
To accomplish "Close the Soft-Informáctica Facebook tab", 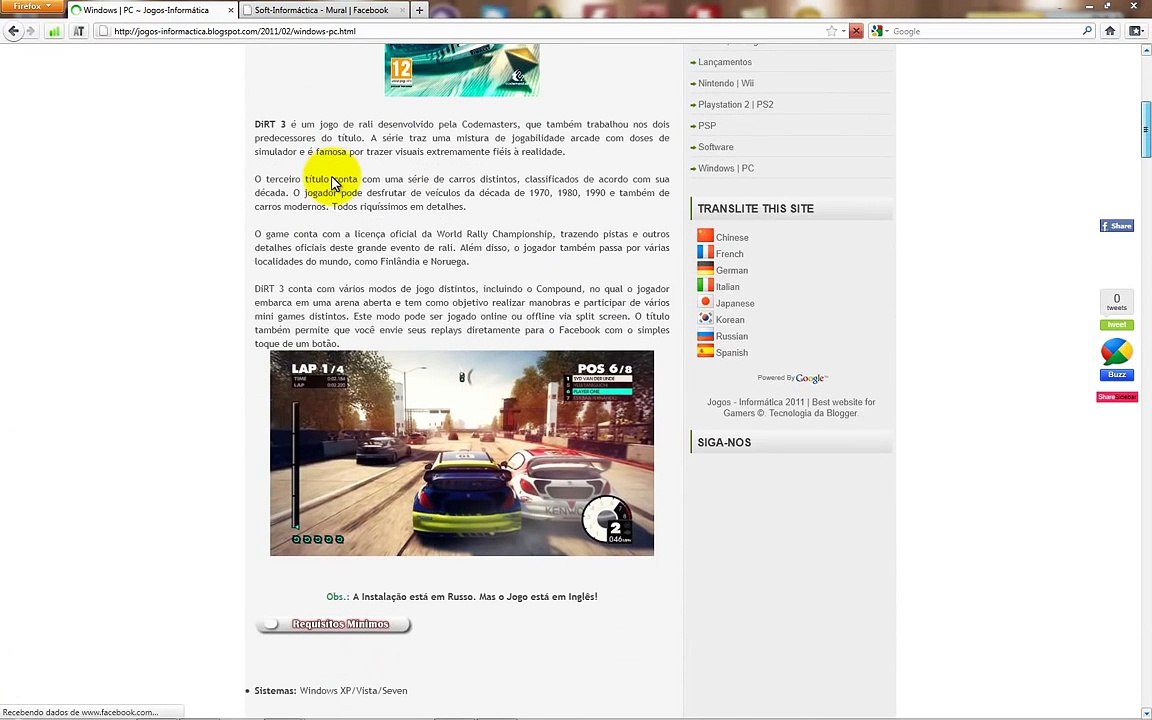I will 402,10.
